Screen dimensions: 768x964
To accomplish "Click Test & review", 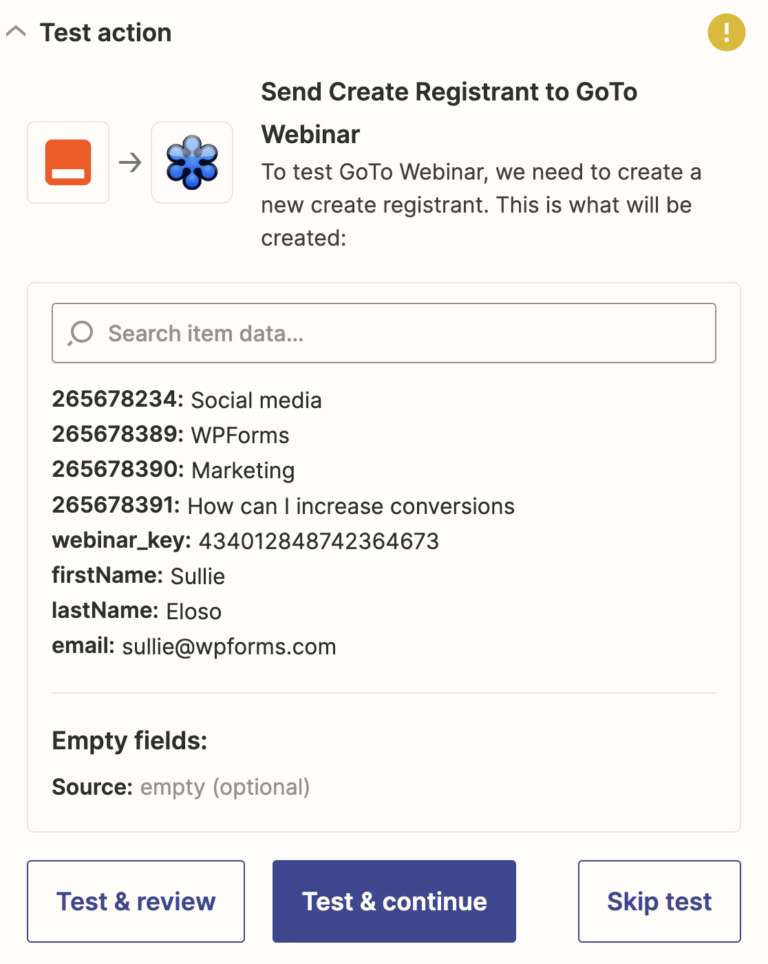I will [135, 901].
